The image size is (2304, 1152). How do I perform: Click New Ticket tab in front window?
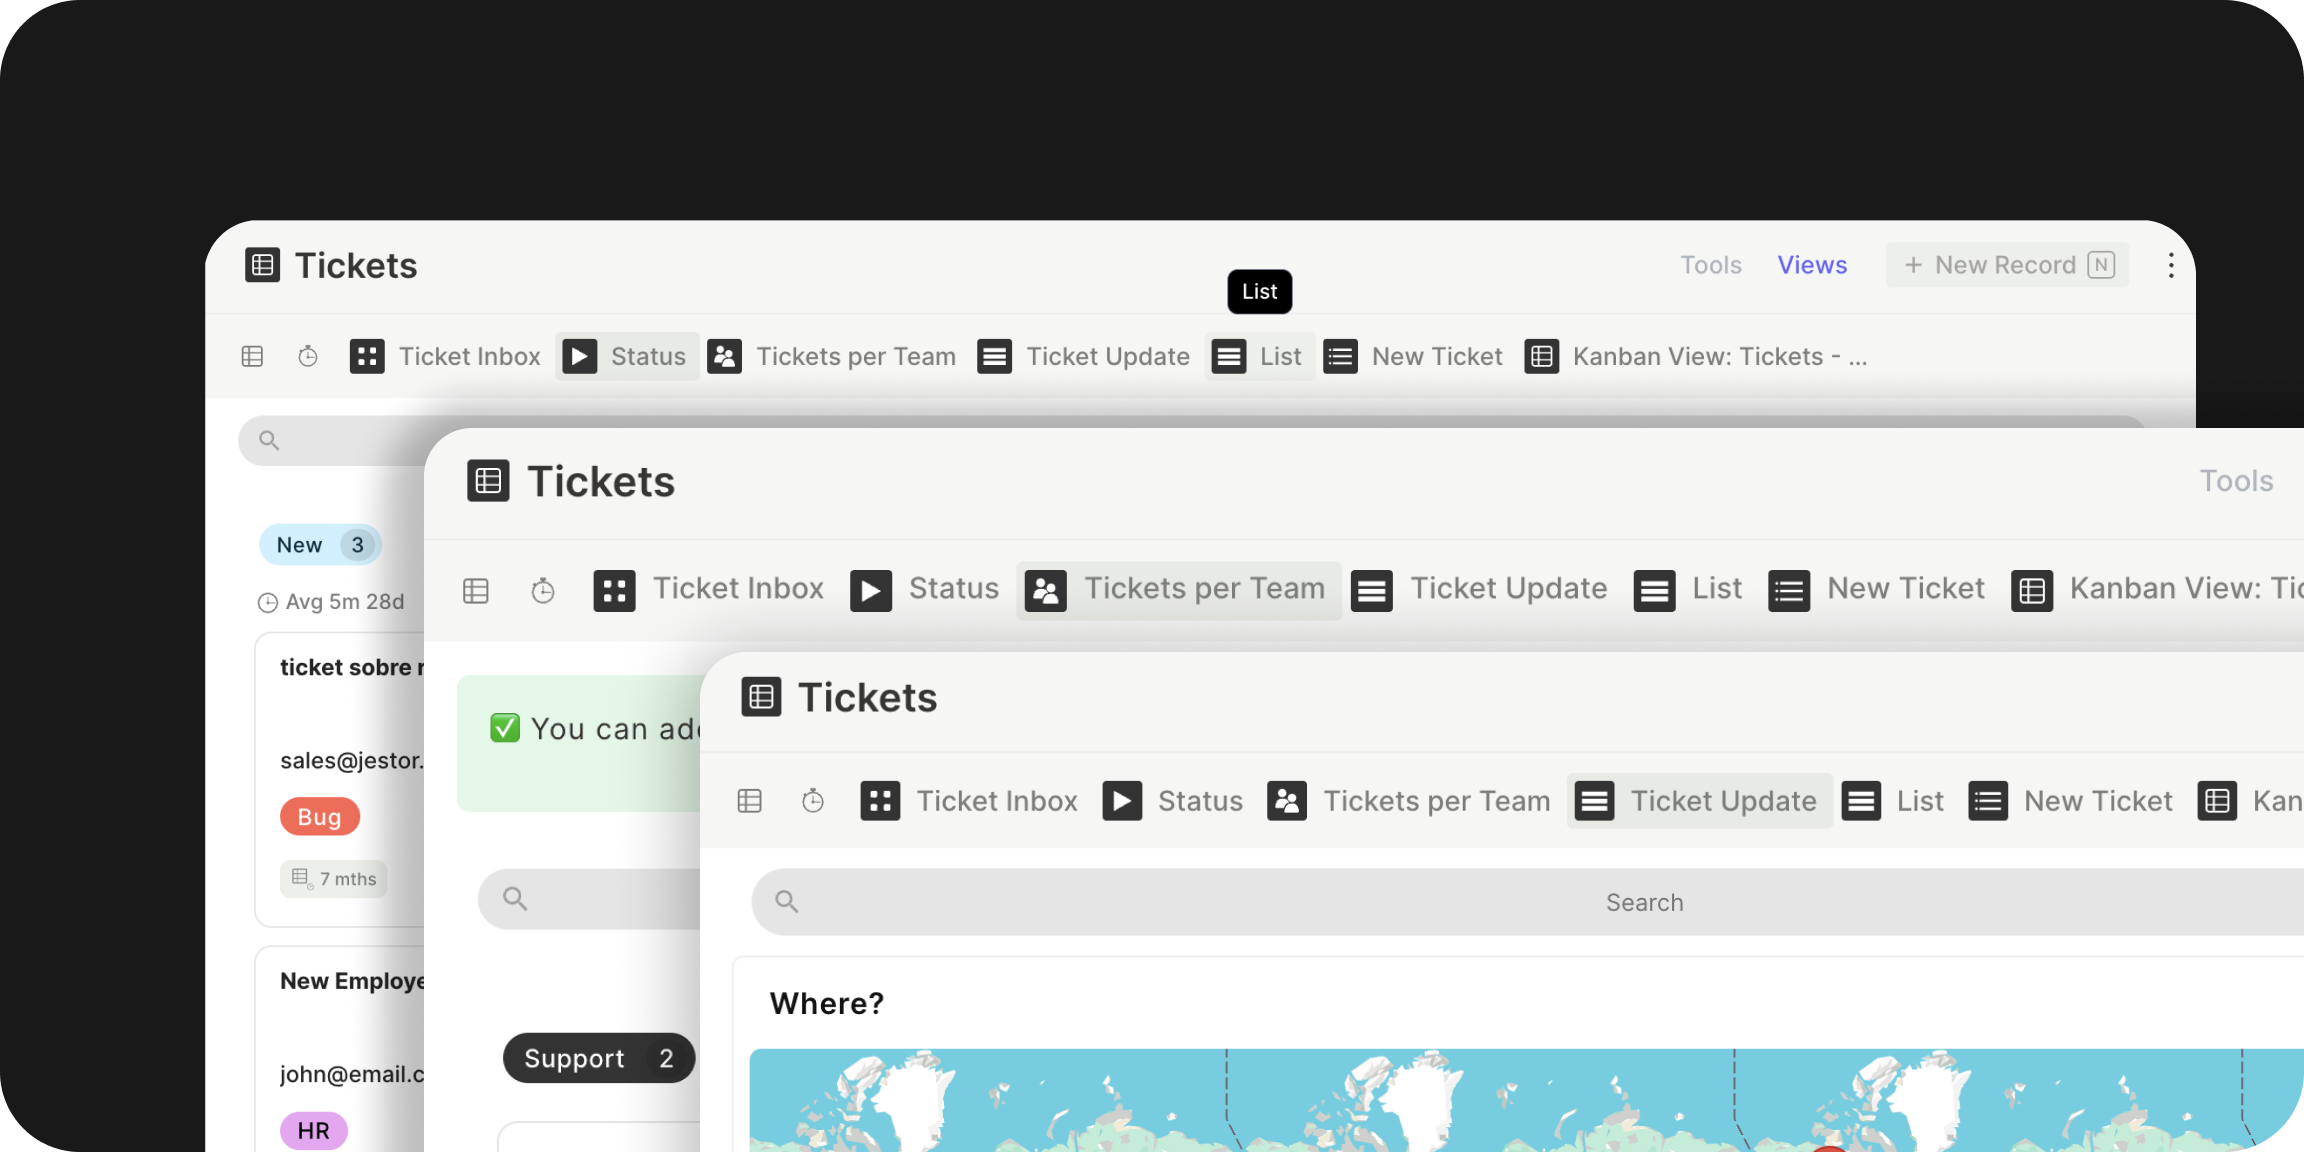[x=2071, y=801]
